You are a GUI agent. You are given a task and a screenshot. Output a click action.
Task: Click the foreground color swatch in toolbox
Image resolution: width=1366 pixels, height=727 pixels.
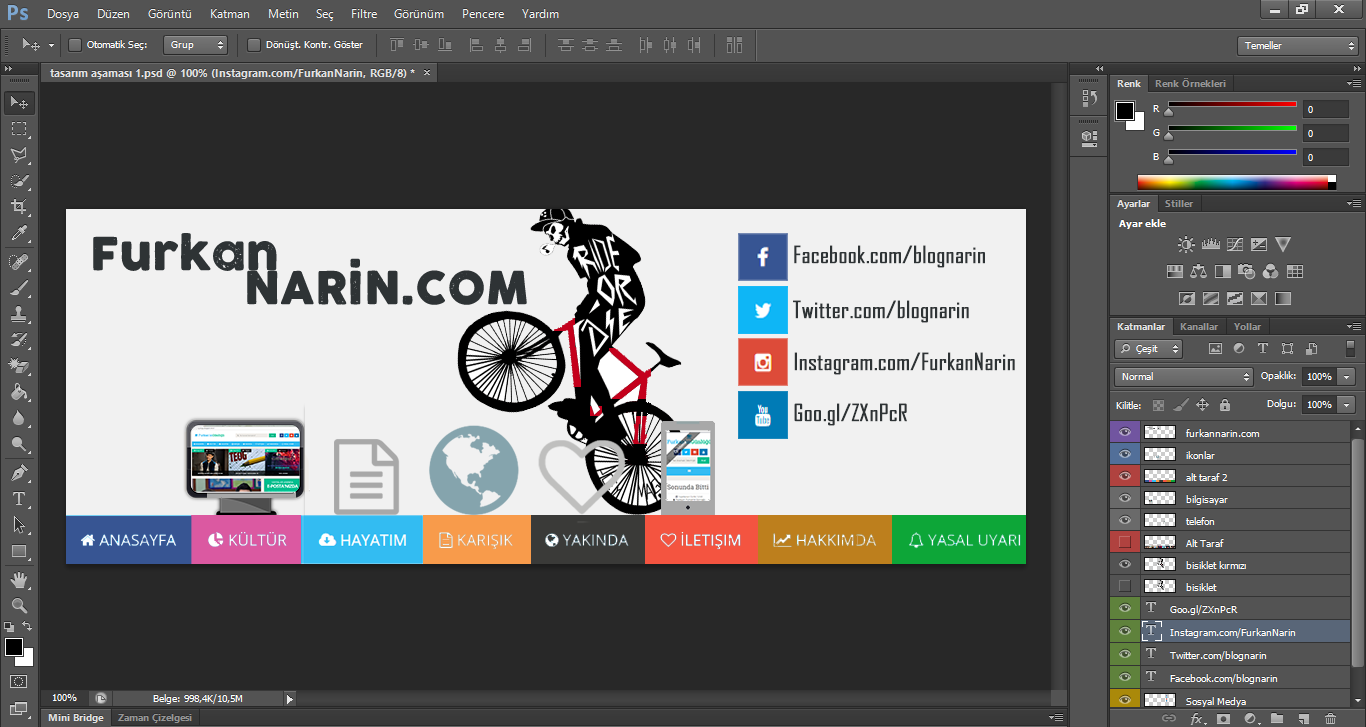13,647
